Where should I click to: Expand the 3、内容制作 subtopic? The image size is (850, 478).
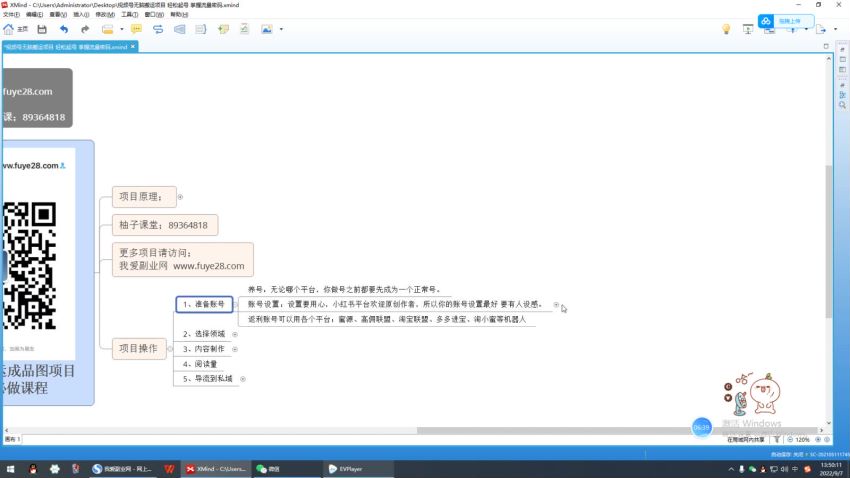pyautogui.click(x=235, y=350)
